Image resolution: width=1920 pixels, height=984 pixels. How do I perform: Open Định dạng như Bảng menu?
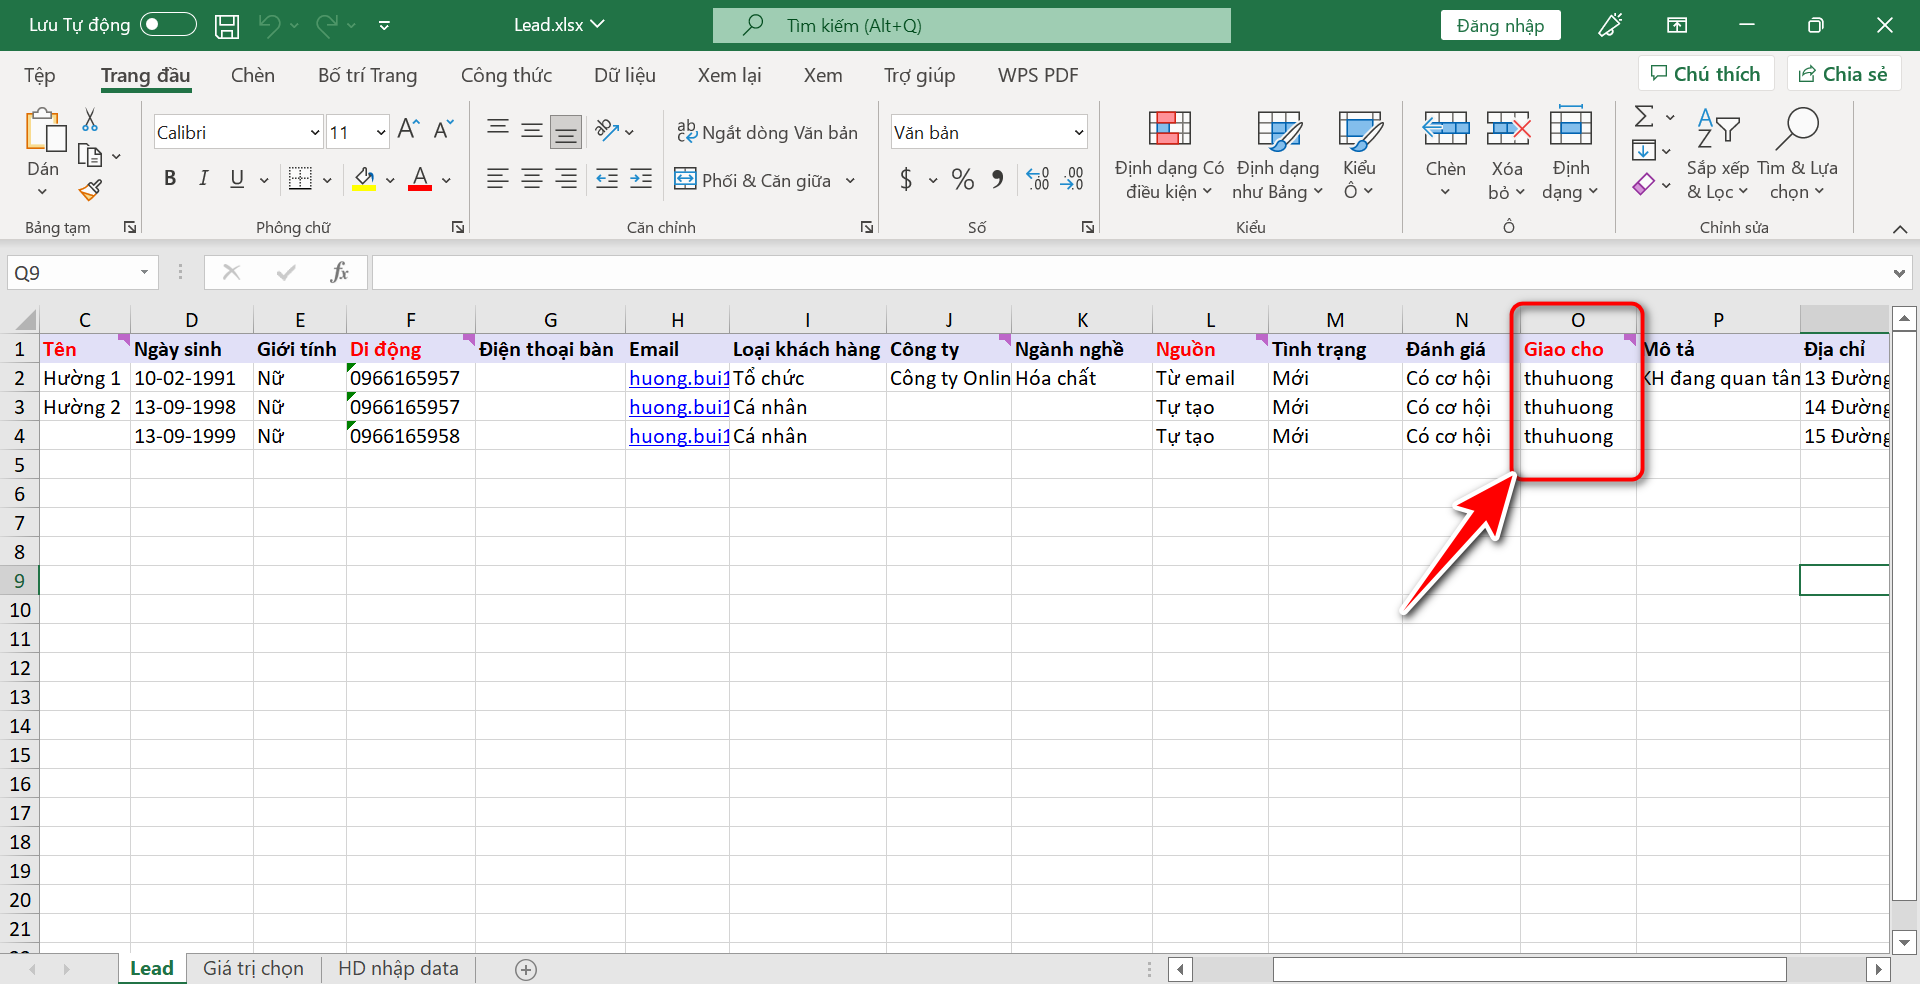[1278, 155]
